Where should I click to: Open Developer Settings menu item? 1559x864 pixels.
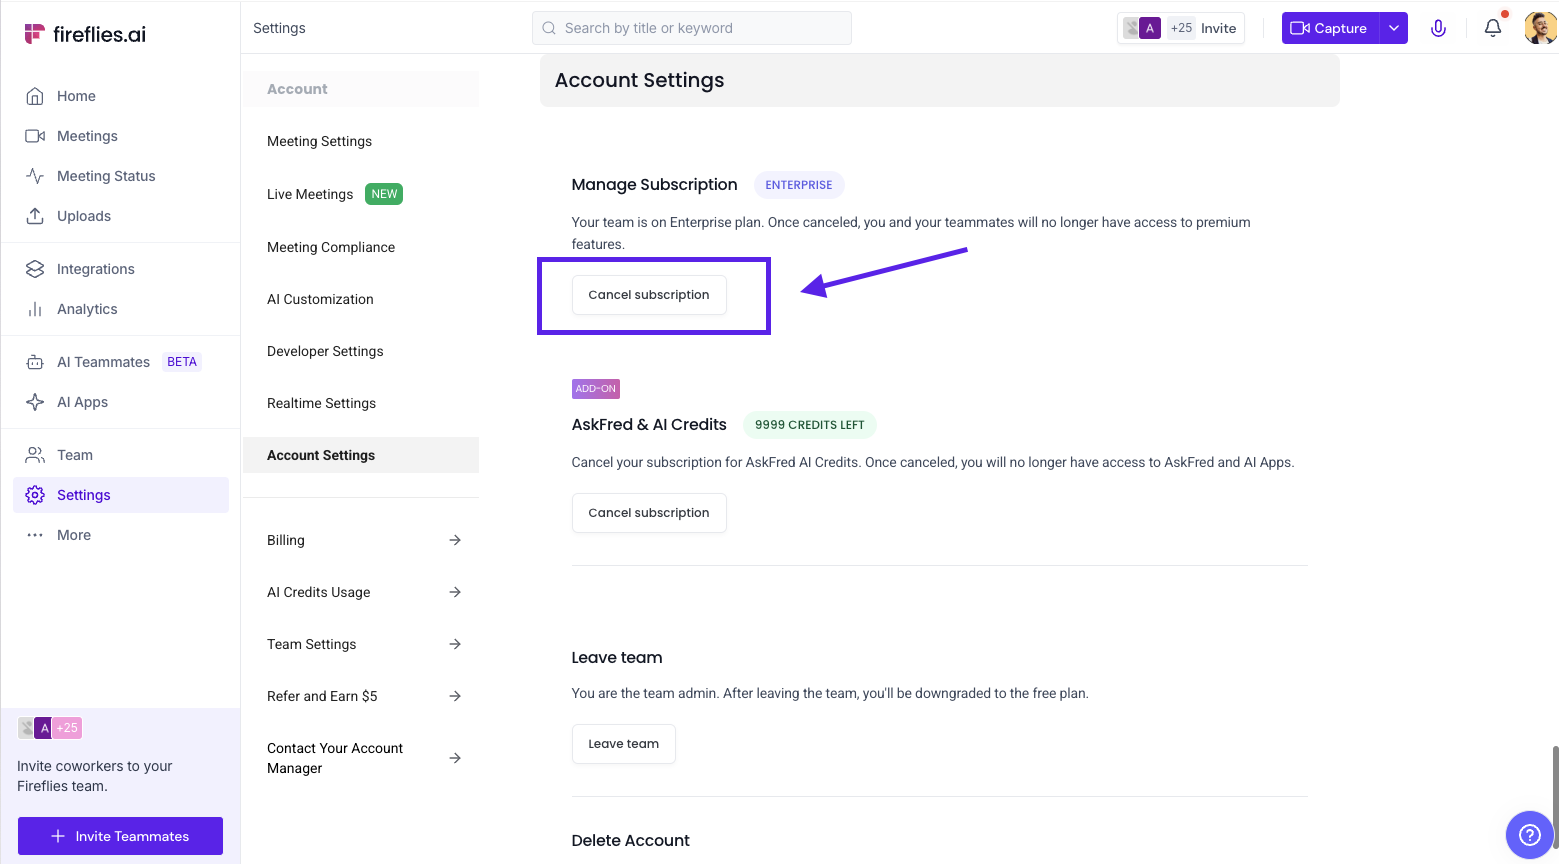pos(325,351)
